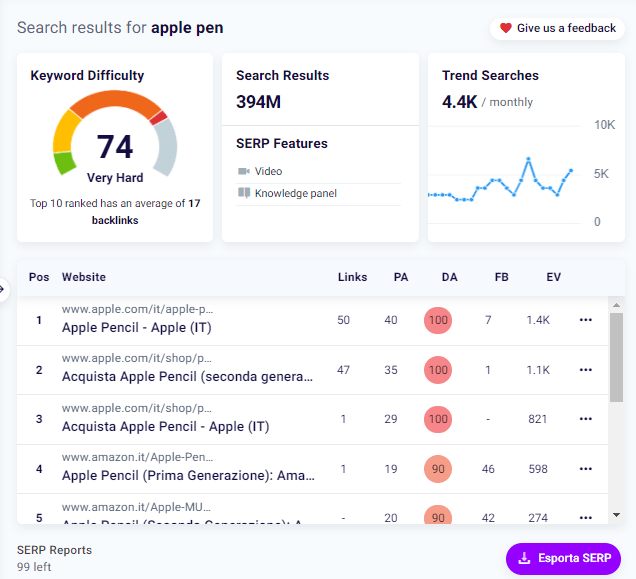Click the last data point on trend chart
This screenshot has height=579, width=636.
[x=571, y=171]
